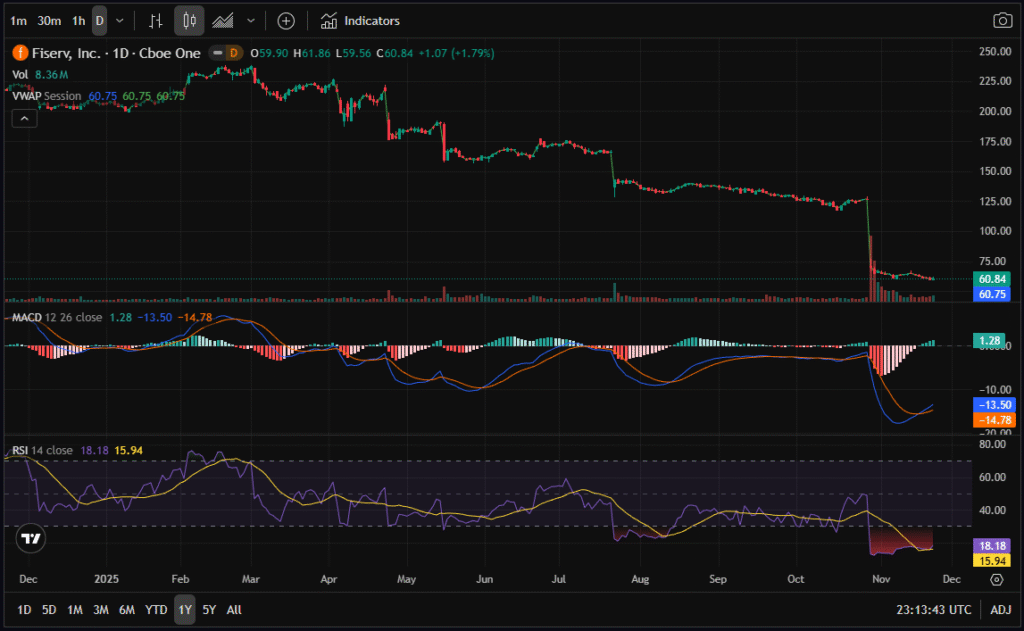1024x631 pixels.
Task: Enable the 1m interval
Action: click(x=19, y=20)
